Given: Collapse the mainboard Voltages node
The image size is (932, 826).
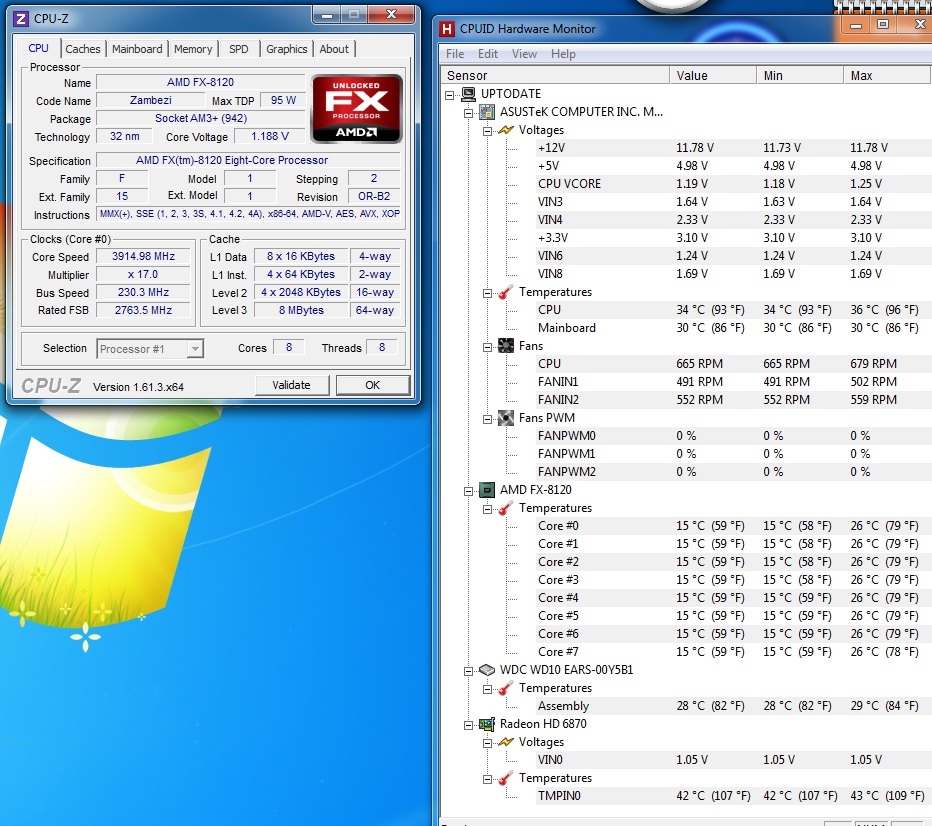Looking at the screenshot, I should 487,131.
